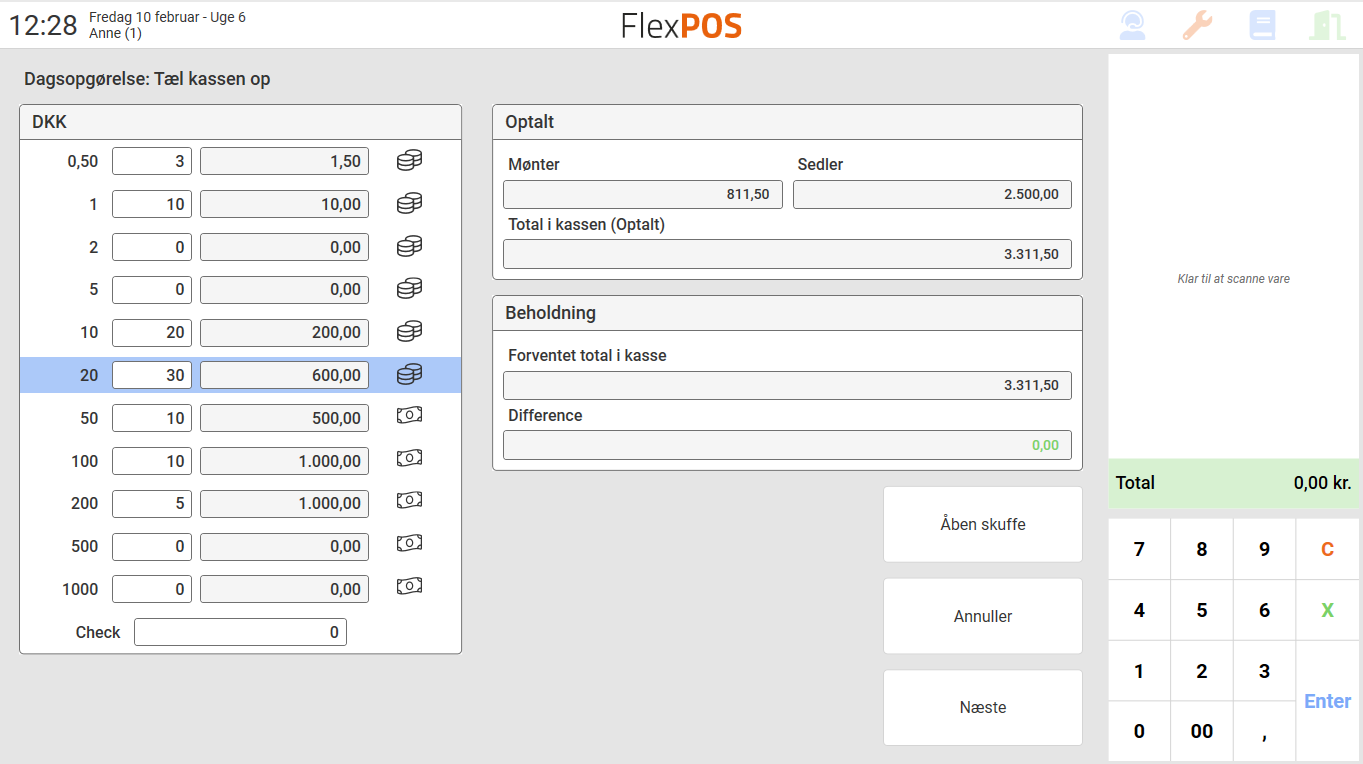
Task: Click the coin icon beside the 0,50 row
Action: coord(408,160)
